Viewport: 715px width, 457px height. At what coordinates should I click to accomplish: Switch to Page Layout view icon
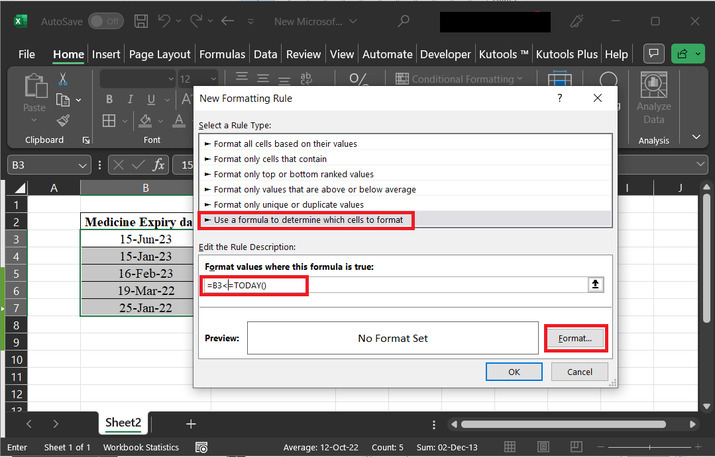[x=543, y=447]
